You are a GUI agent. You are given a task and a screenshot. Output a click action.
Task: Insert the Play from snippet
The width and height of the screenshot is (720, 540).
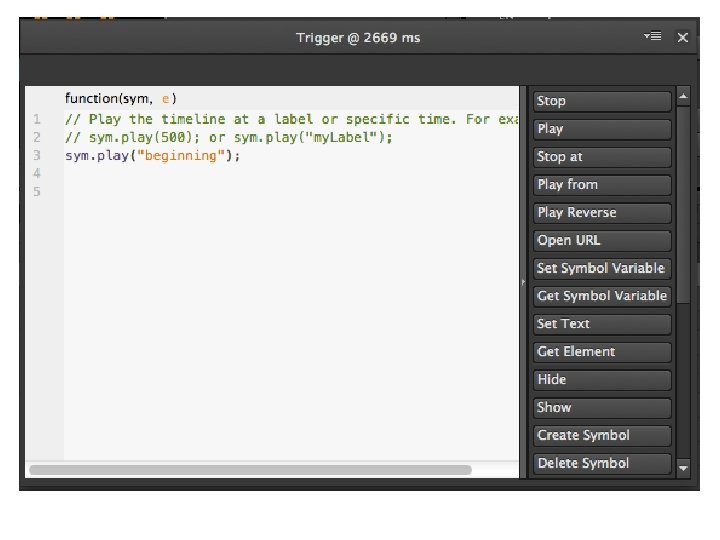click(602, 185)
